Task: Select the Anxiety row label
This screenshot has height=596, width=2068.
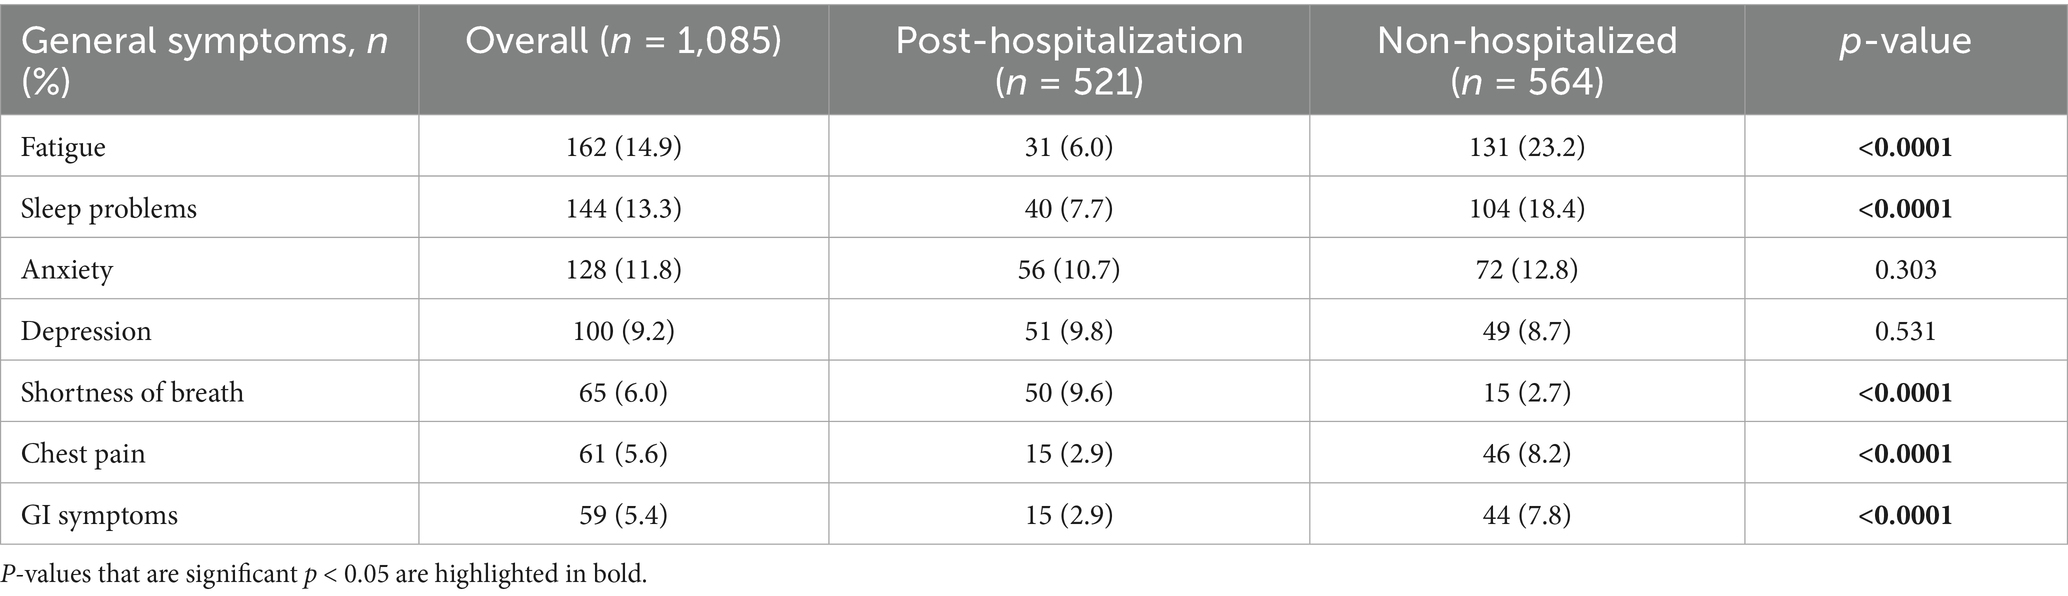Action: [67, 270]
